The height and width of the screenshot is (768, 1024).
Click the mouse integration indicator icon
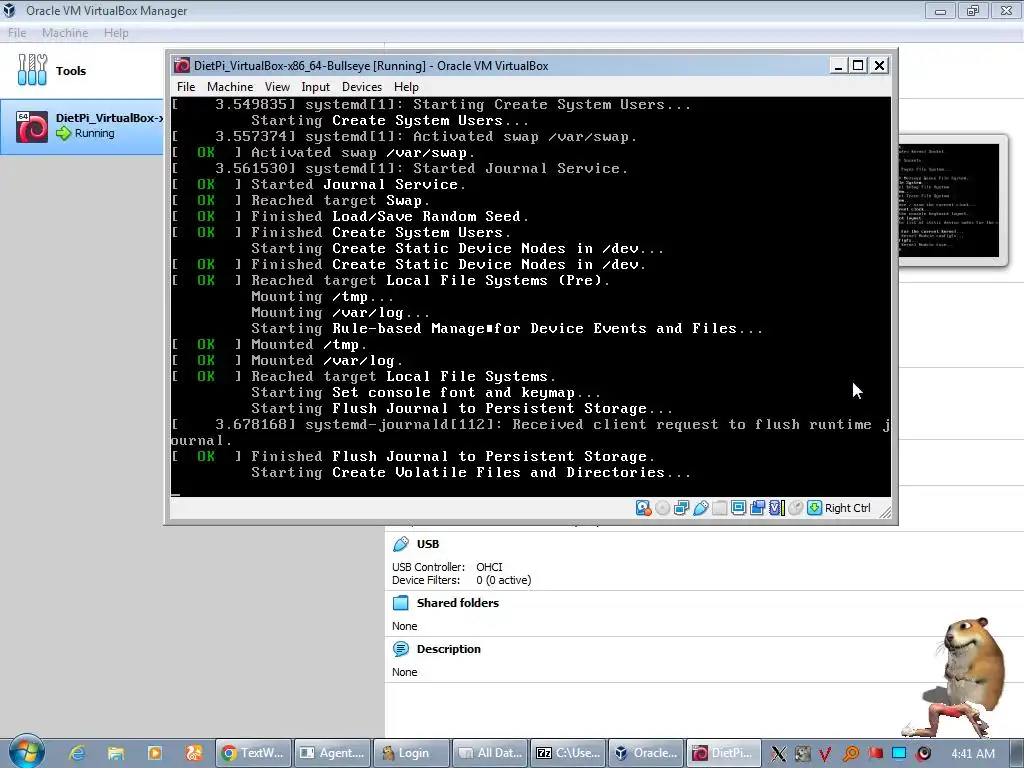795,508
